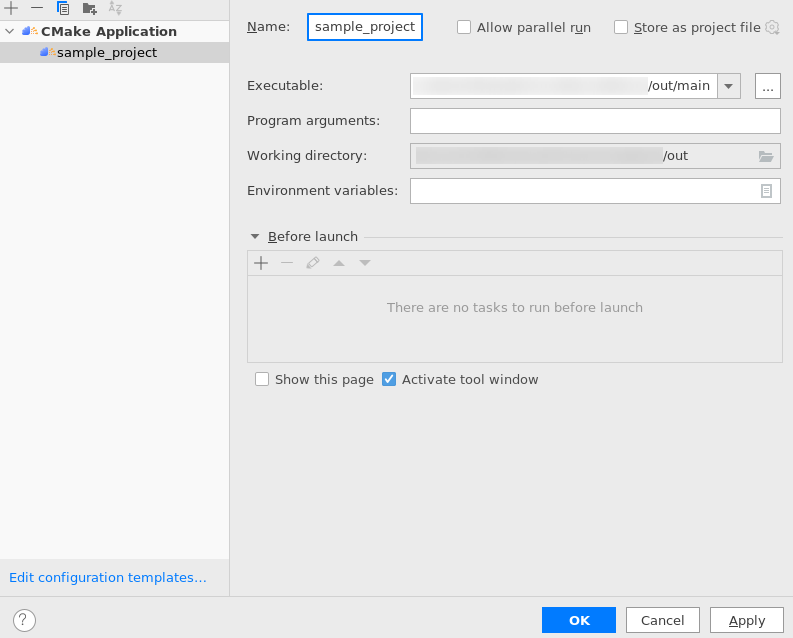The width and height of the screenshot is (793, 638).
Task: Collapse the Before launch section
Action: pos(255,237)
